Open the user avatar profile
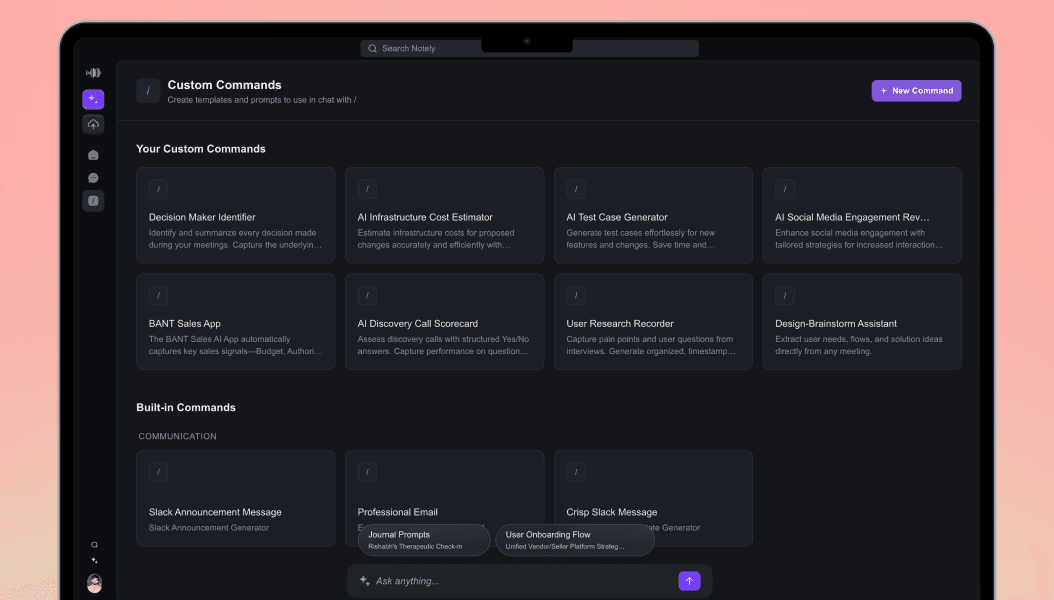The width and height of the screenshot is (1054, 600). click(94, 583)
